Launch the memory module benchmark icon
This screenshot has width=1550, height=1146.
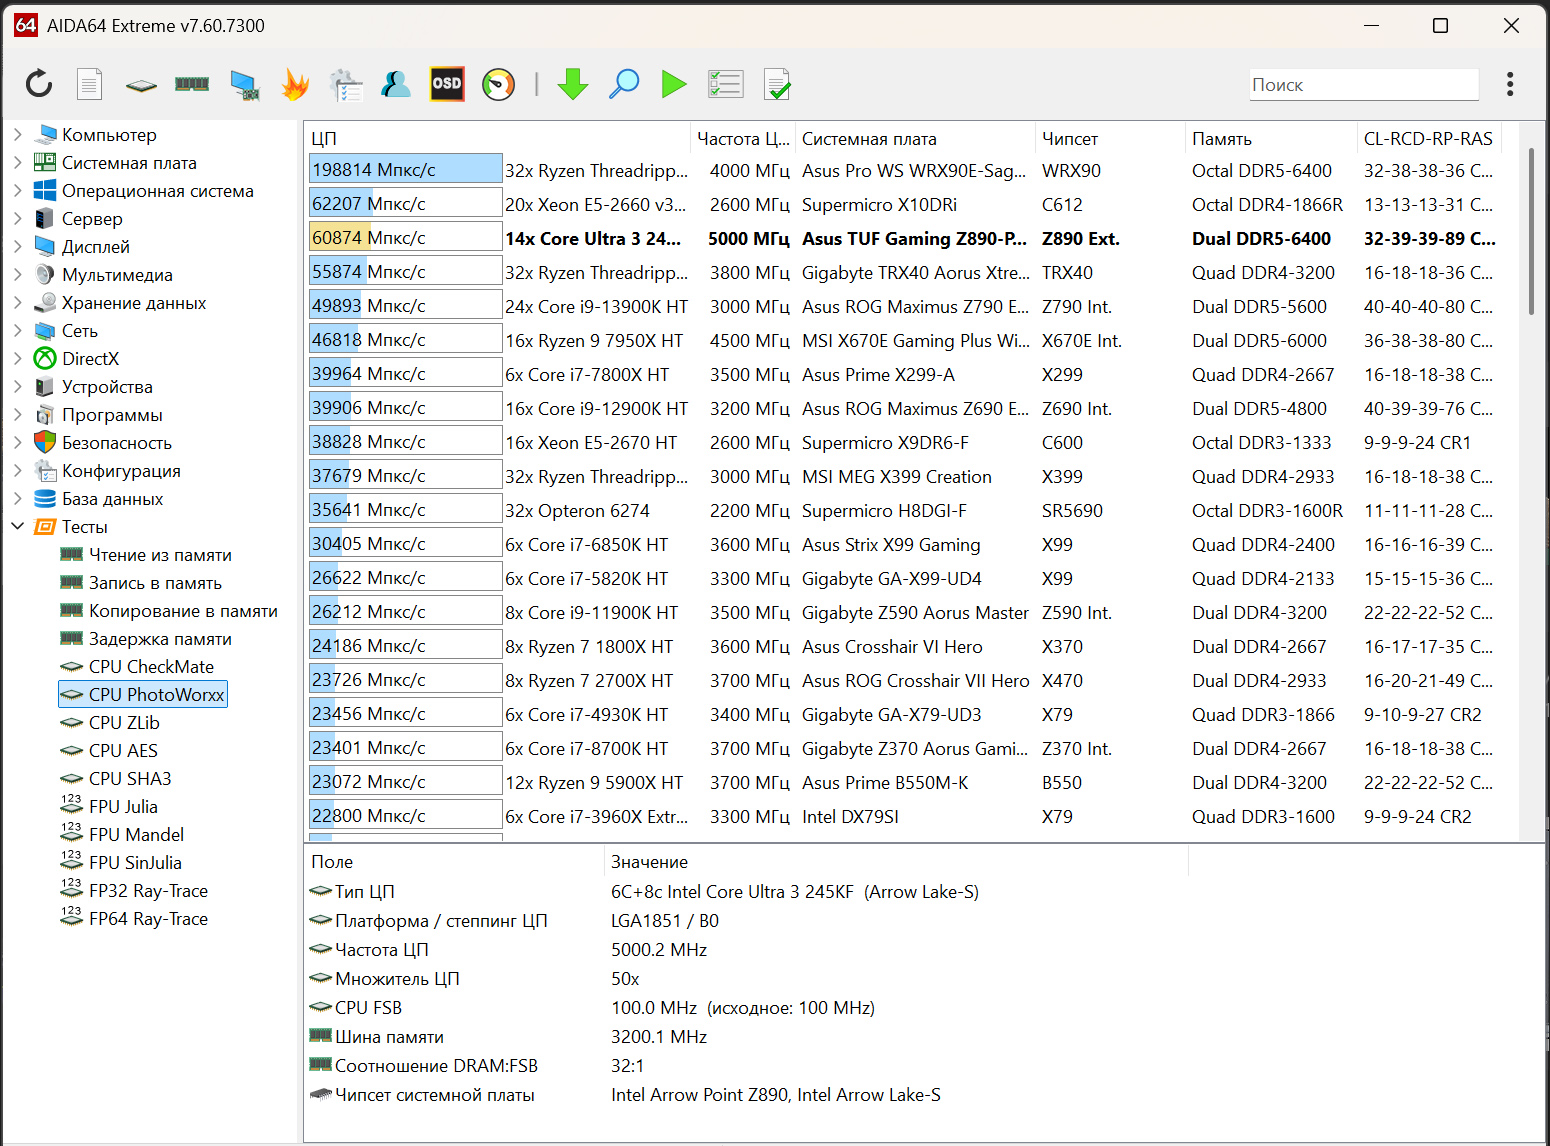(x=192, y=84)
